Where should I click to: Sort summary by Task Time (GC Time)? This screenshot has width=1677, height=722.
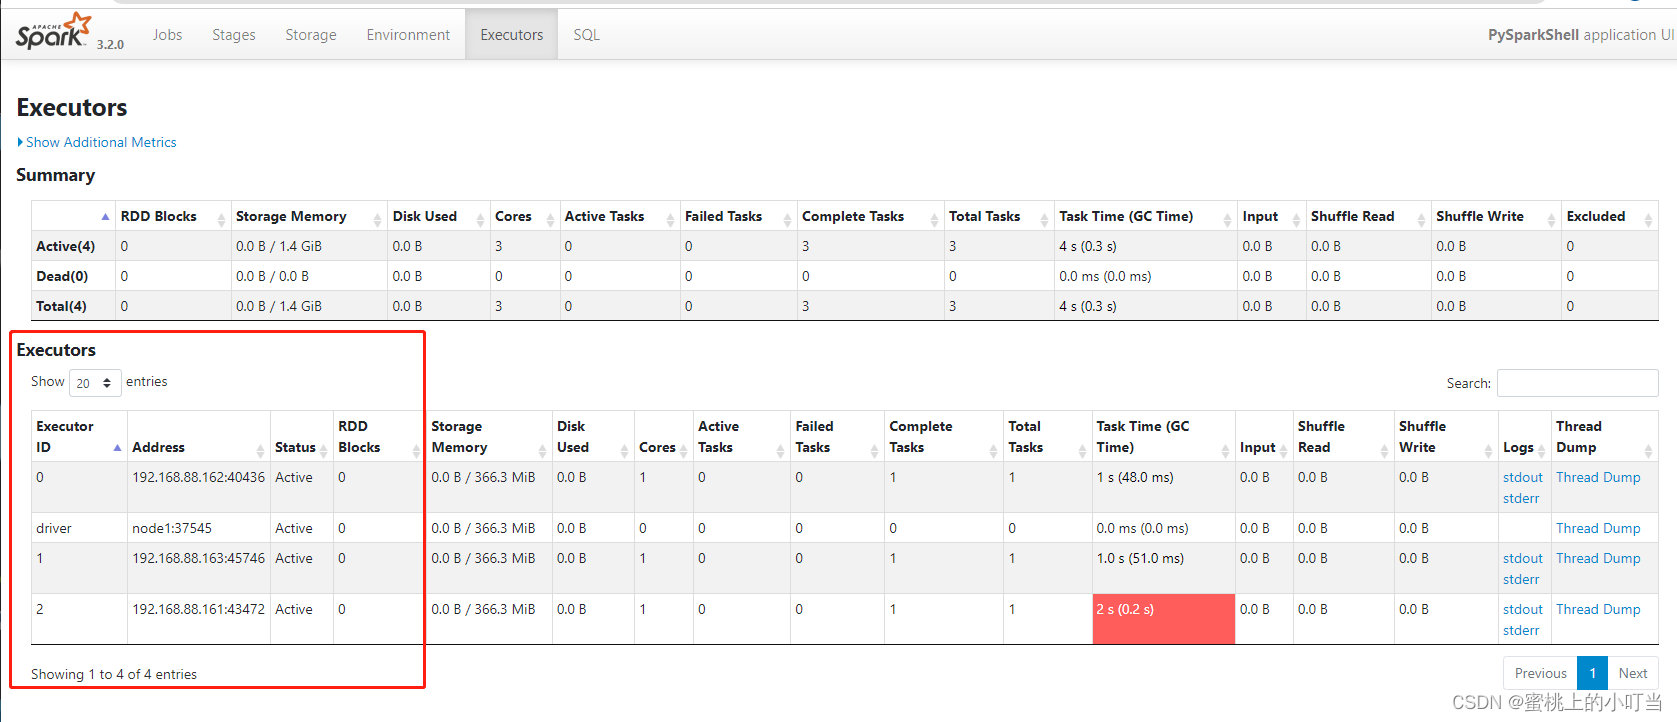[x=1145, y=216]
